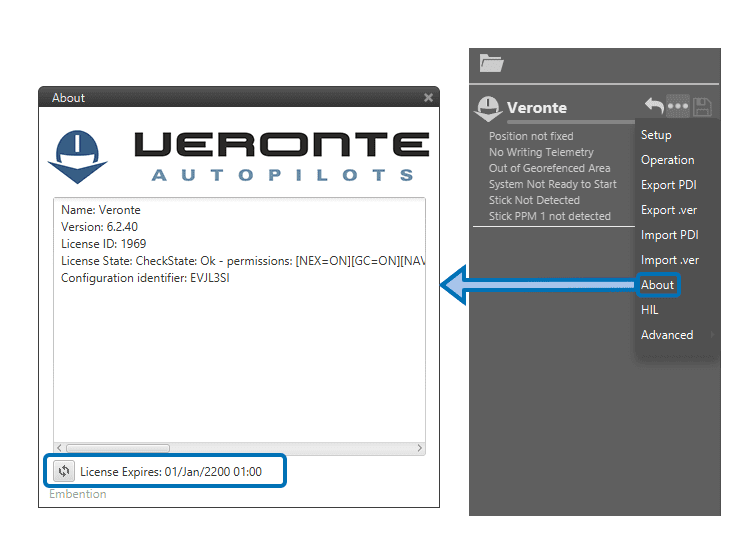The height and width of the screenshot is (546, 750).
Task: Click the 'License Expires: 01/Jan/2200 01:00' text
Action: pyautogui.click(x=171, y=472)
